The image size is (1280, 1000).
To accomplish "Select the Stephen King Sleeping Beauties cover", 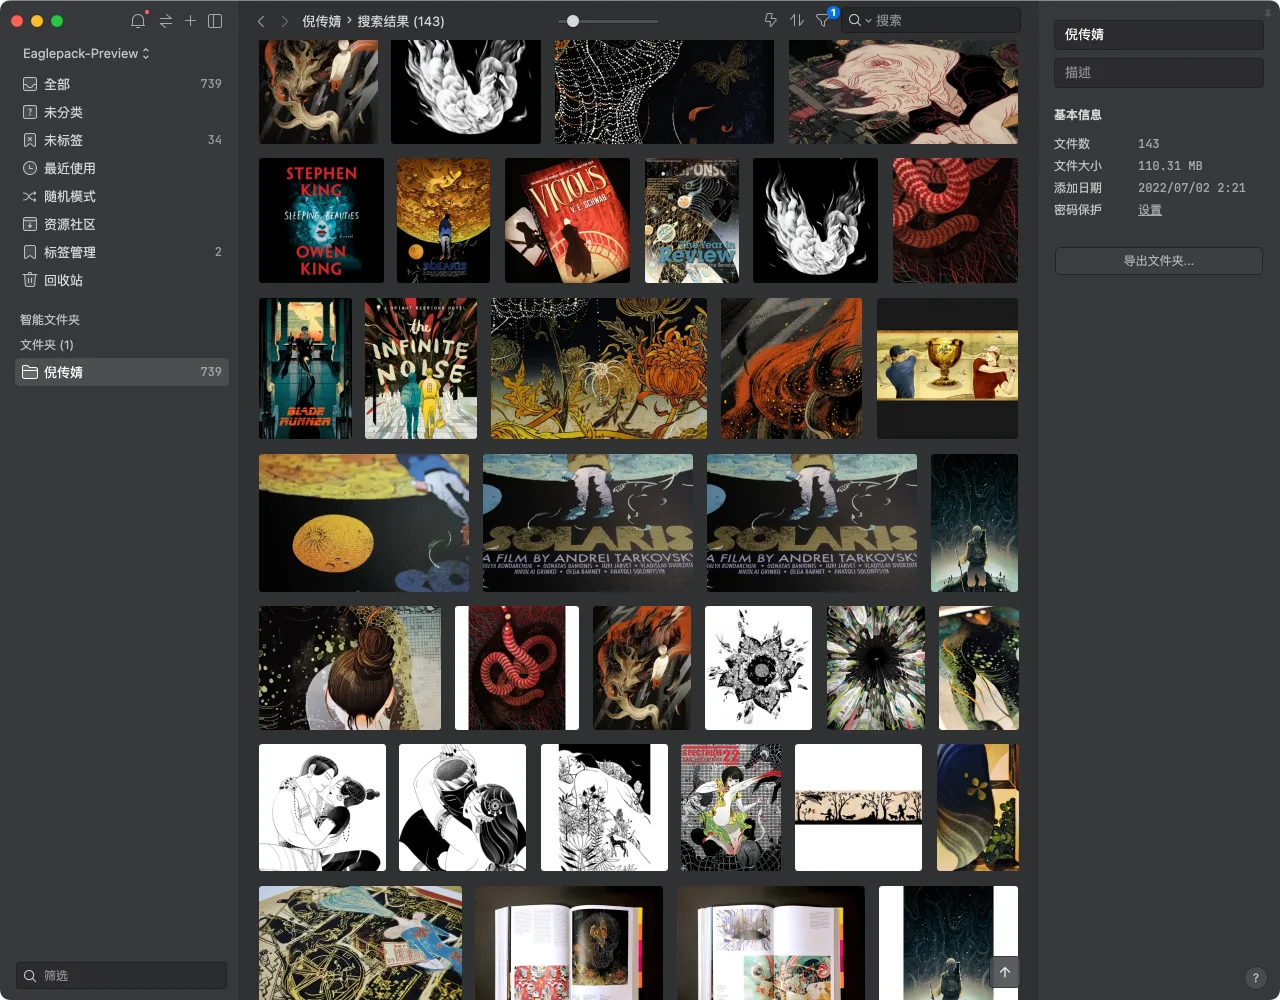I will click(321, 220).
